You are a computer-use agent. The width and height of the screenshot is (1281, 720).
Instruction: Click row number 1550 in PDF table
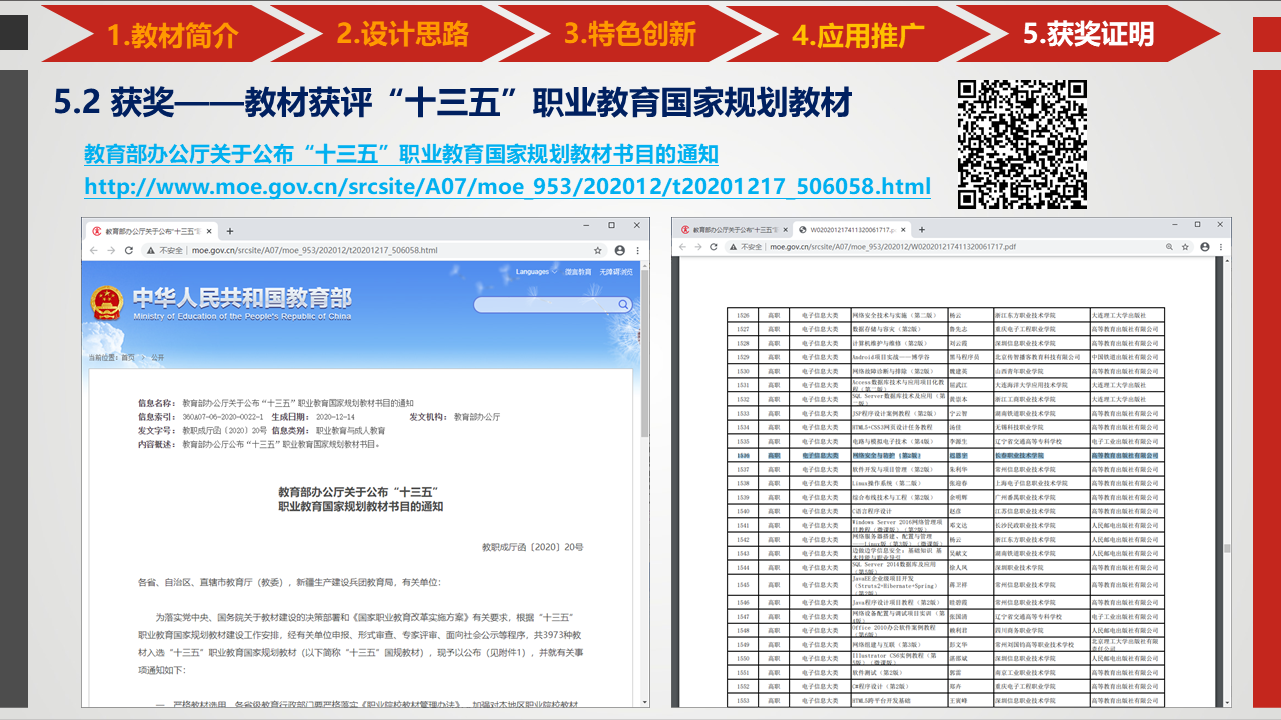(x=743, y=658)
